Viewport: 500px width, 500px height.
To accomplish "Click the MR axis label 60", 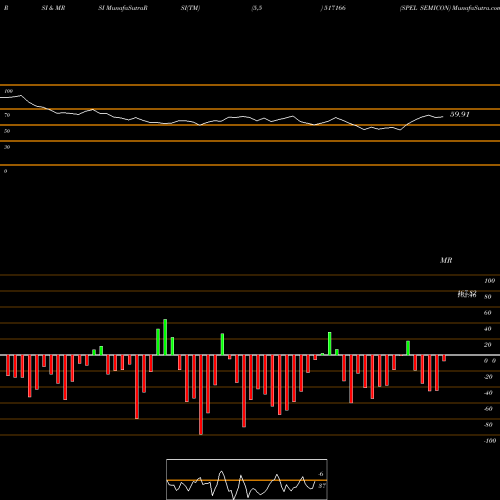I will click(x=487, y=313).
